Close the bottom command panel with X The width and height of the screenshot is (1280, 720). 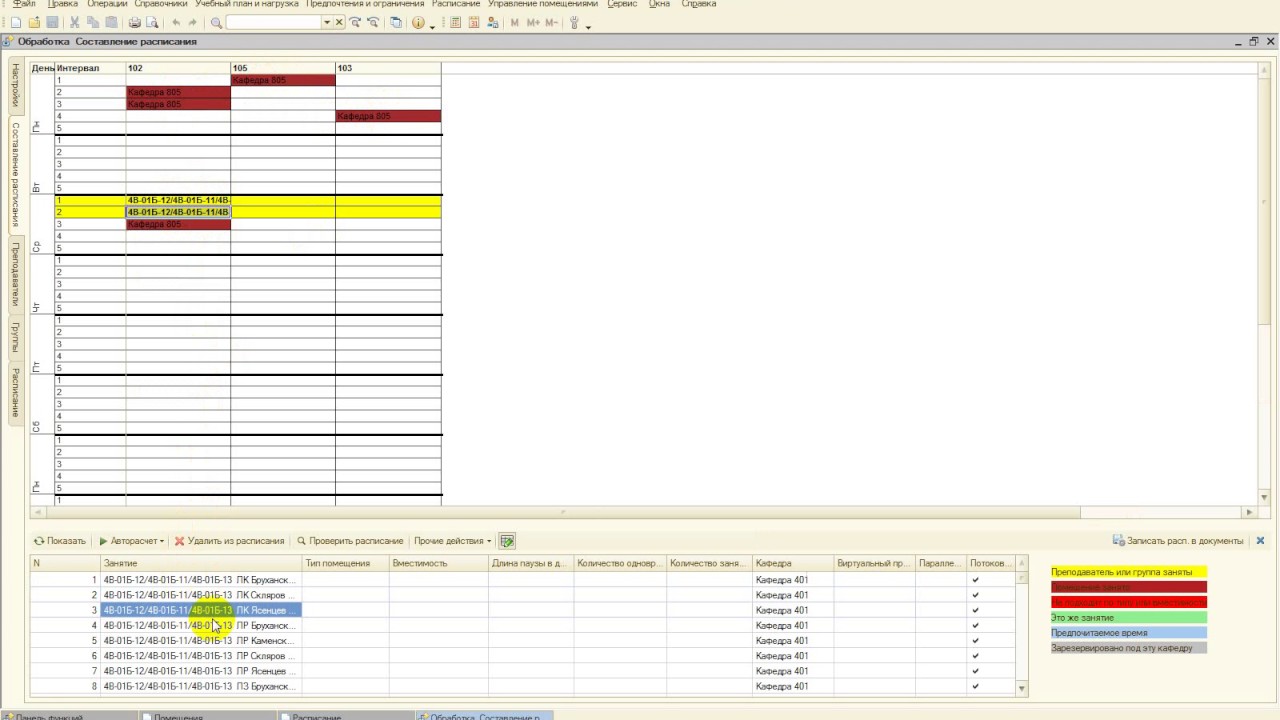tap(1260, 541)
